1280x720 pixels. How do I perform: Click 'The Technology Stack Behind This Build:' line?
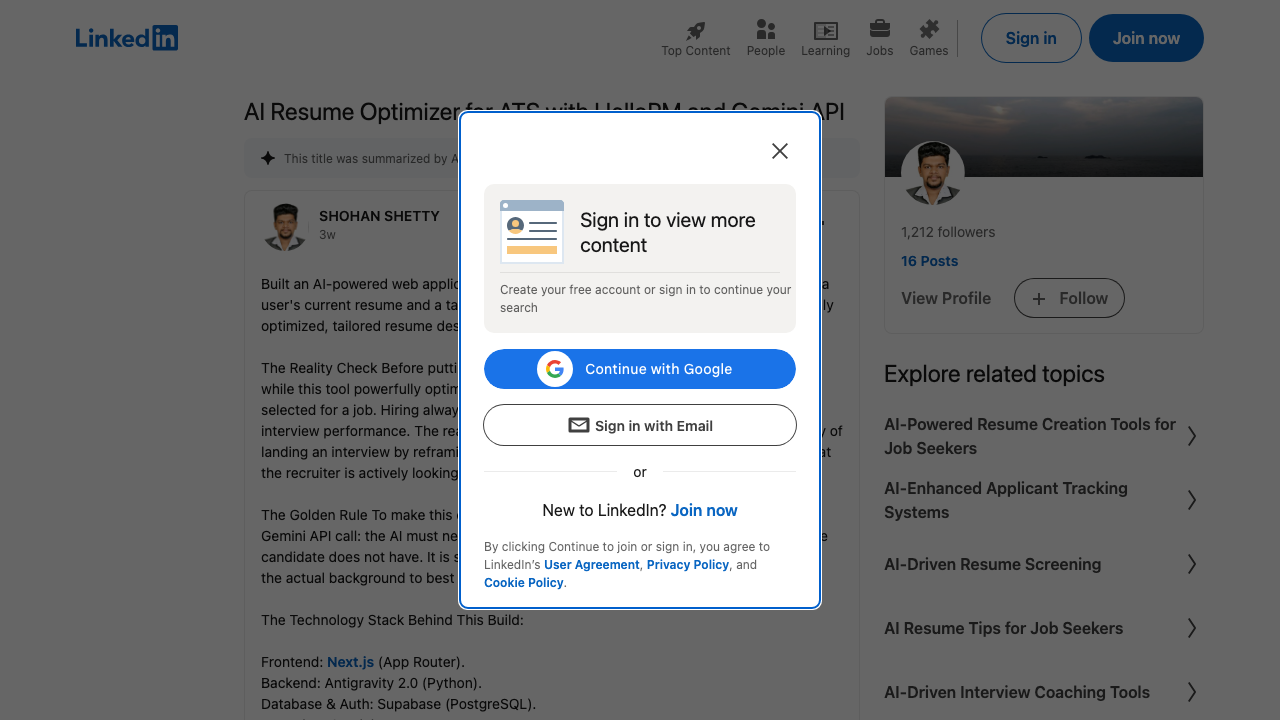[x=392, y=620]
